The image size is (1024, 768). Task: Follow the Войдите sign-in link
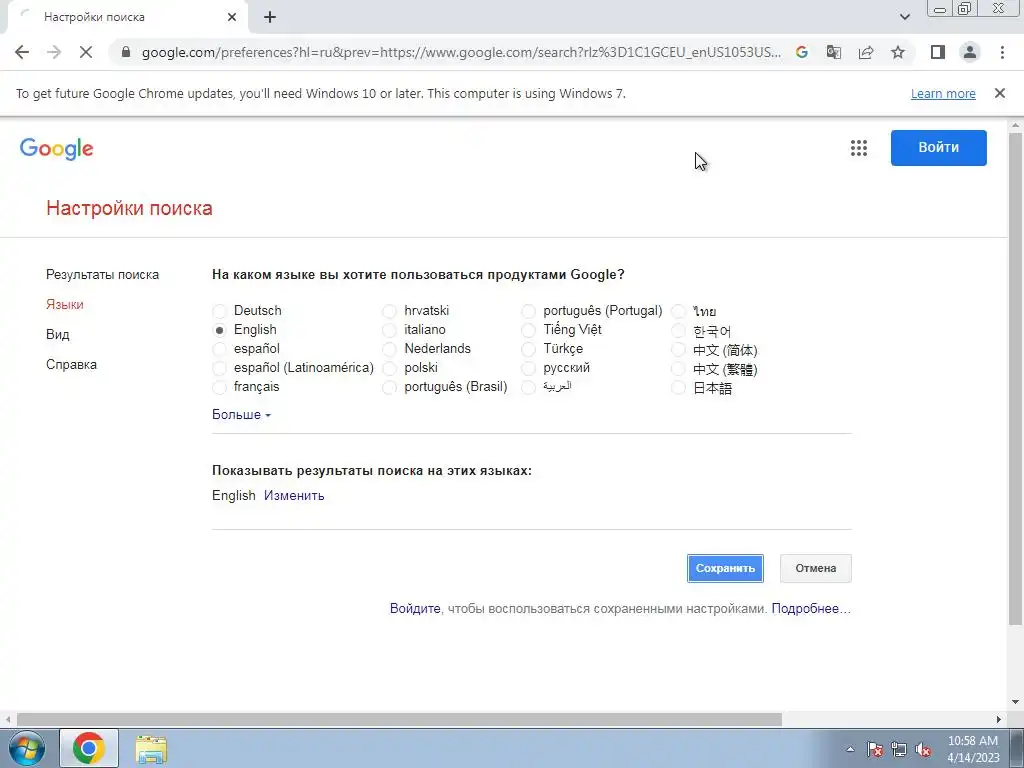click(415, 609)
